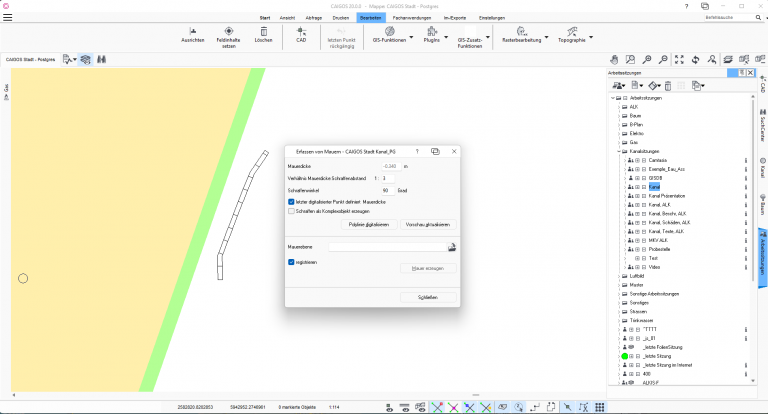768x414 pixels.
Task: Enable 'Schraffen als Komplexobjekt erzeugen' checkbox
Action: (x=291, y=211)
